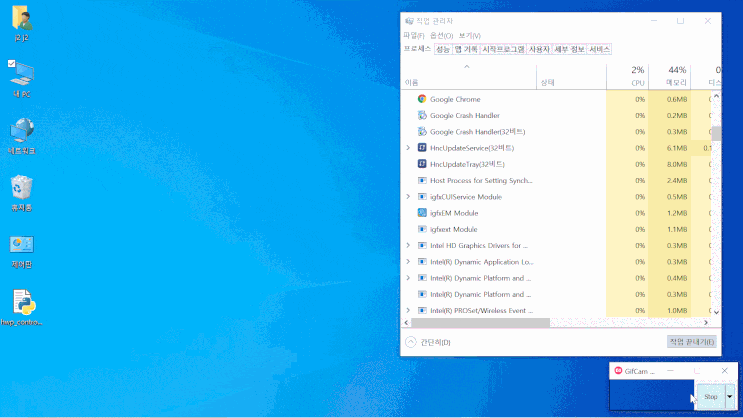Expand the igfxCUIService Module process group
The width and height of the screenshot is (743, 418).
(408, 197)
